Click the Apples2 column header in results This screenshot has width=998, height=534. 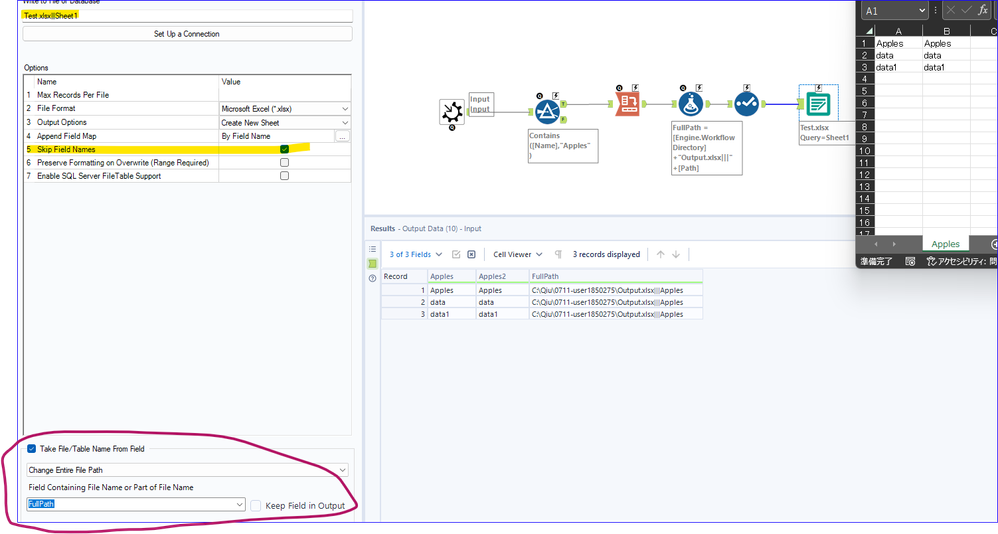[x=503, y=276]
